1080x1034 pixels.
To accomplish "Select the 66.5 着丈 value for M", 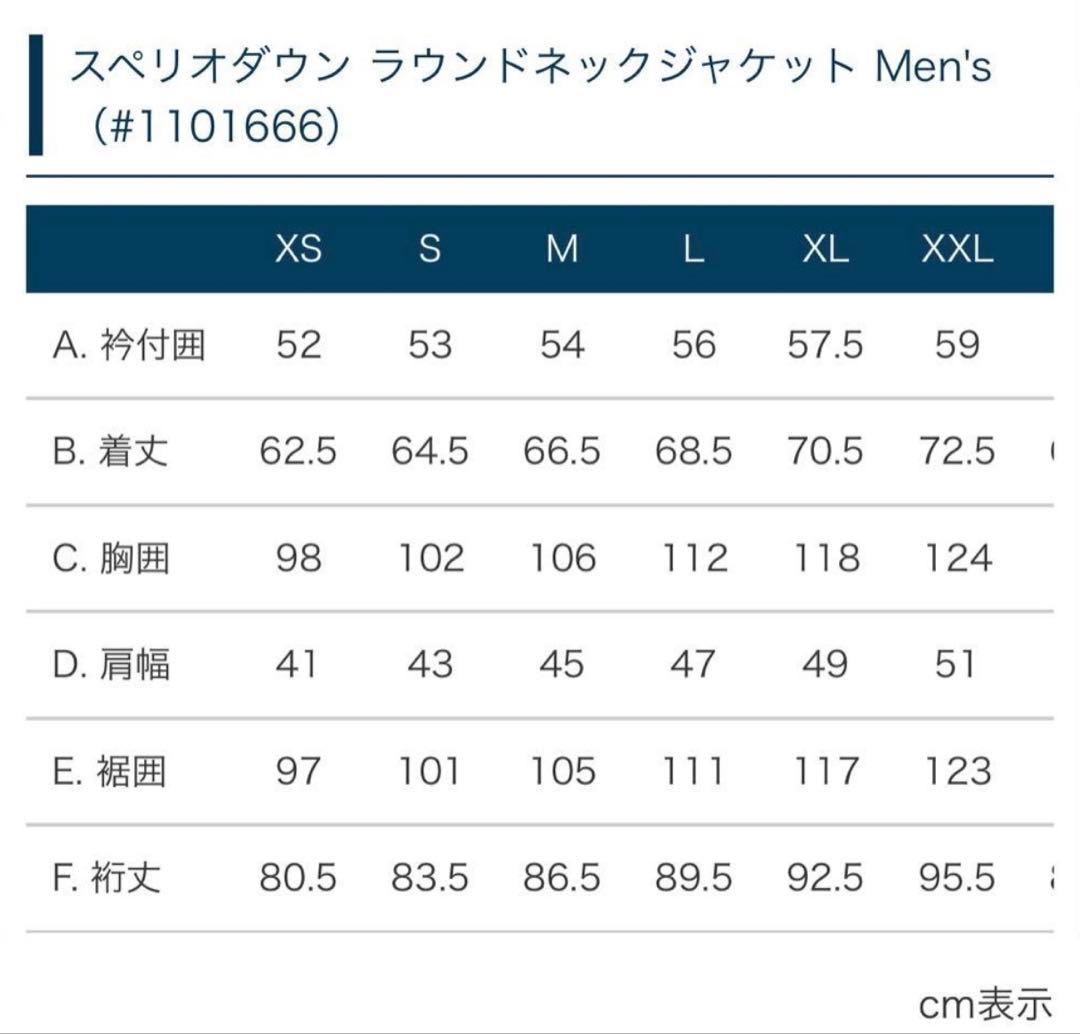I will point(562,452).
